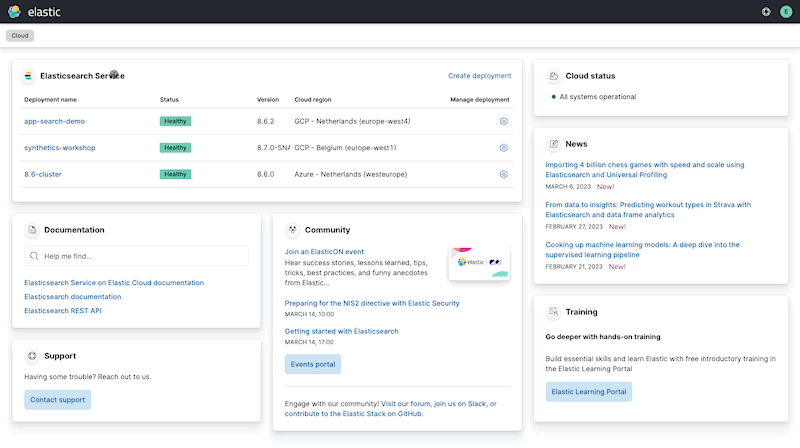This screenshot has height=448, width=800.
Task: Click the Cloud status icon
Action: 554,76
